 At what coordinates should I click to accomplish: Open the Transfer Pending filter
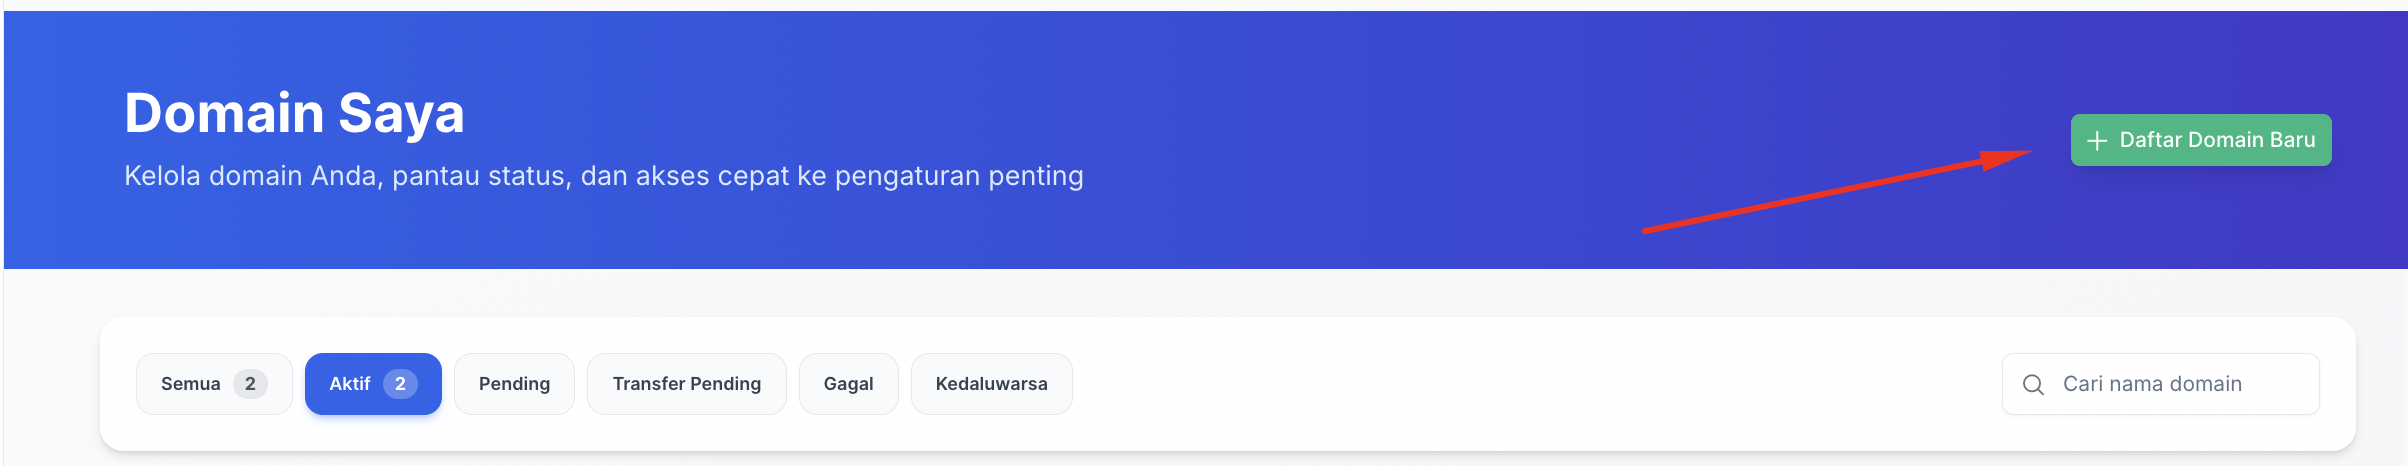[686, 384]
